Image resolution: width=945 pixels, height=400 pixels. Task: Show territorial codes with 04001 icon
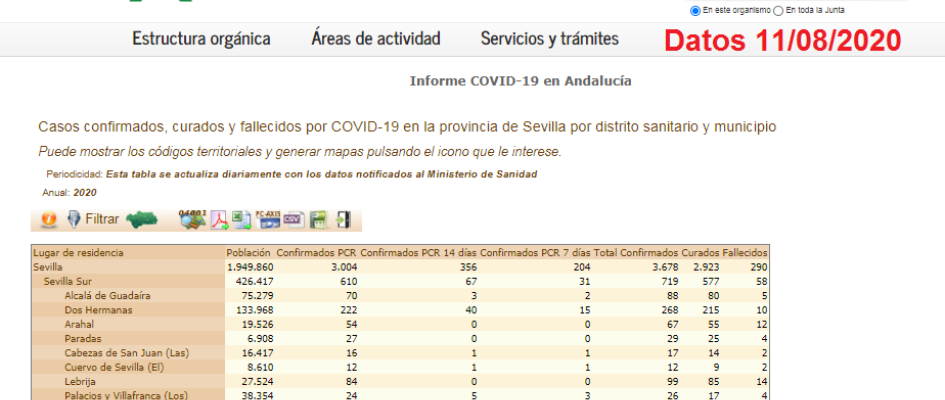click(193, 220)
